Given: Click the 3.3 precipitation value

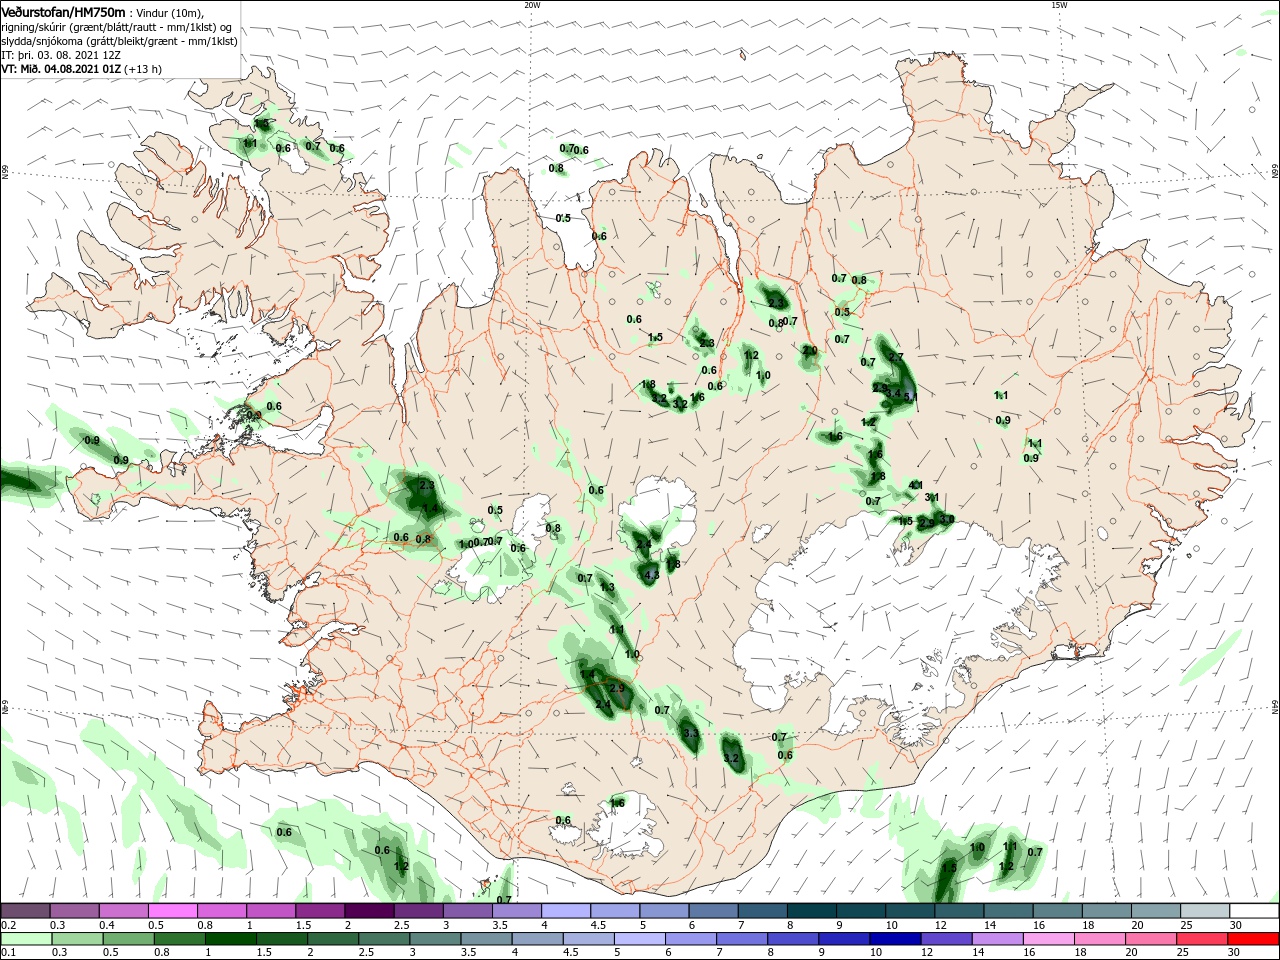Looking at the screenshot, I should (x=691, y=734).
